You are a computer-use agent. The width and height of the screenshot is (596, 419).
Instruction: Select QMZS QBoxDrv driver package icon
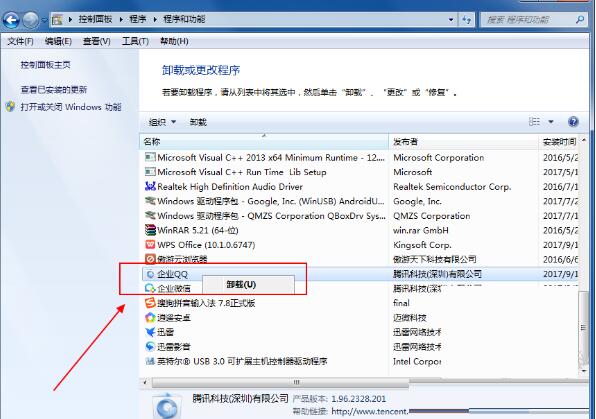150,216
